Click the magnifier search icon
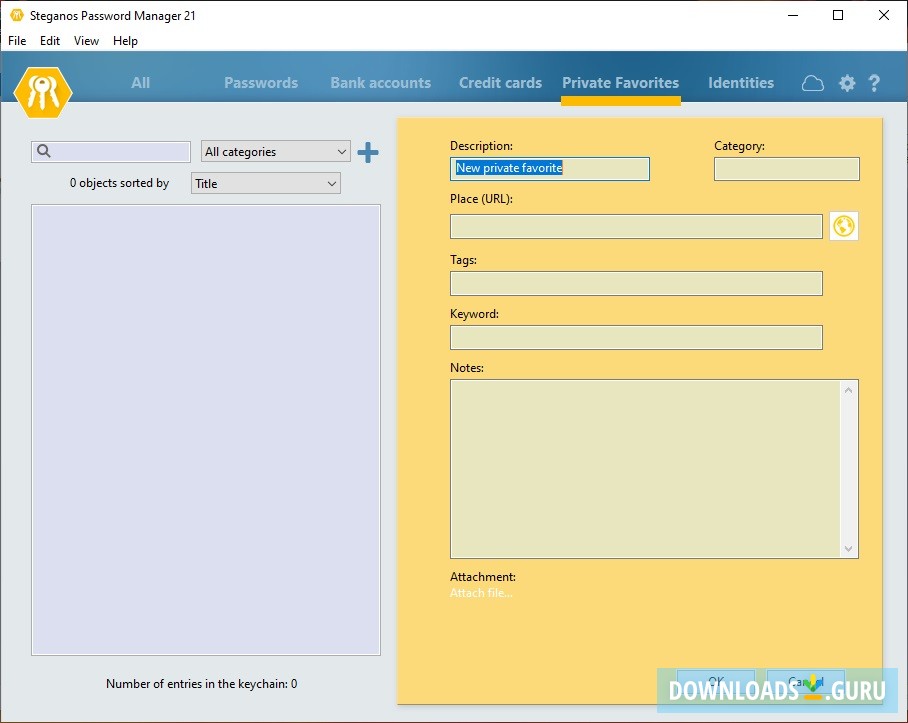Viewport: 908px width, 723px height. coord(44,152)
